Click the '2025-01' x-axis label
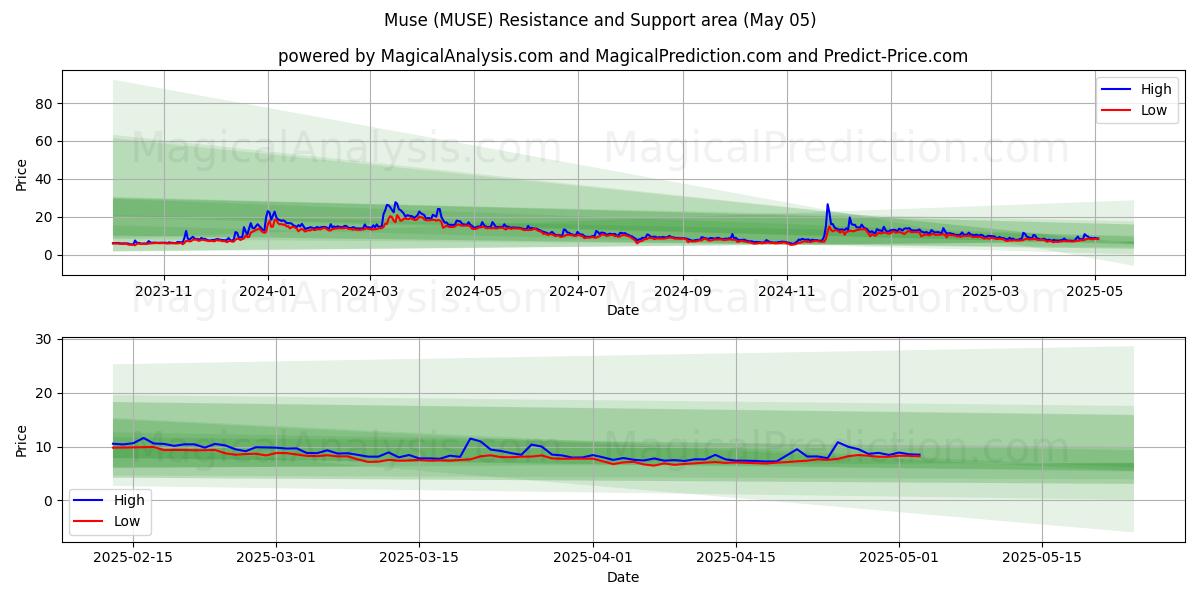 point(890,291)
